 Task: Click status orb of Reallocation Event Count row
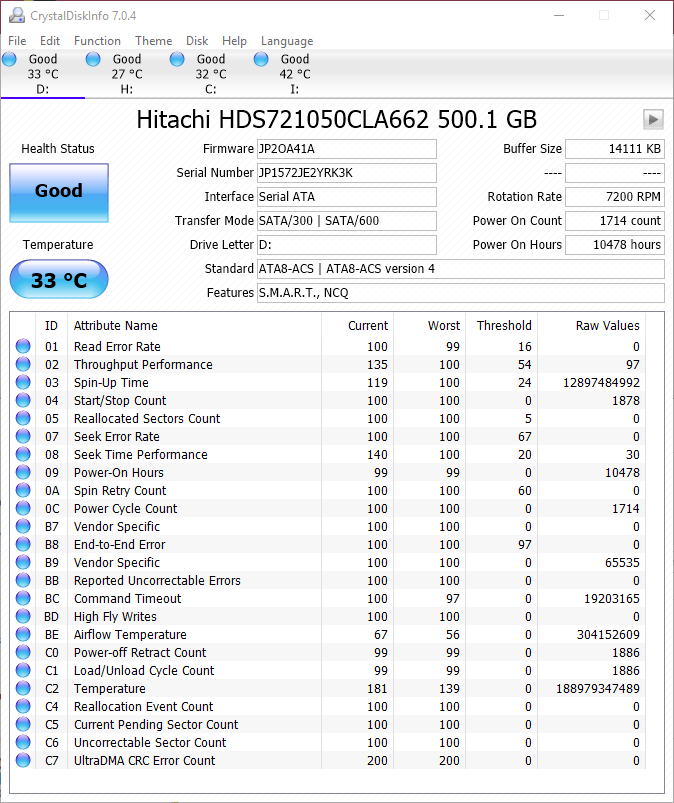(x=23, y=706)
